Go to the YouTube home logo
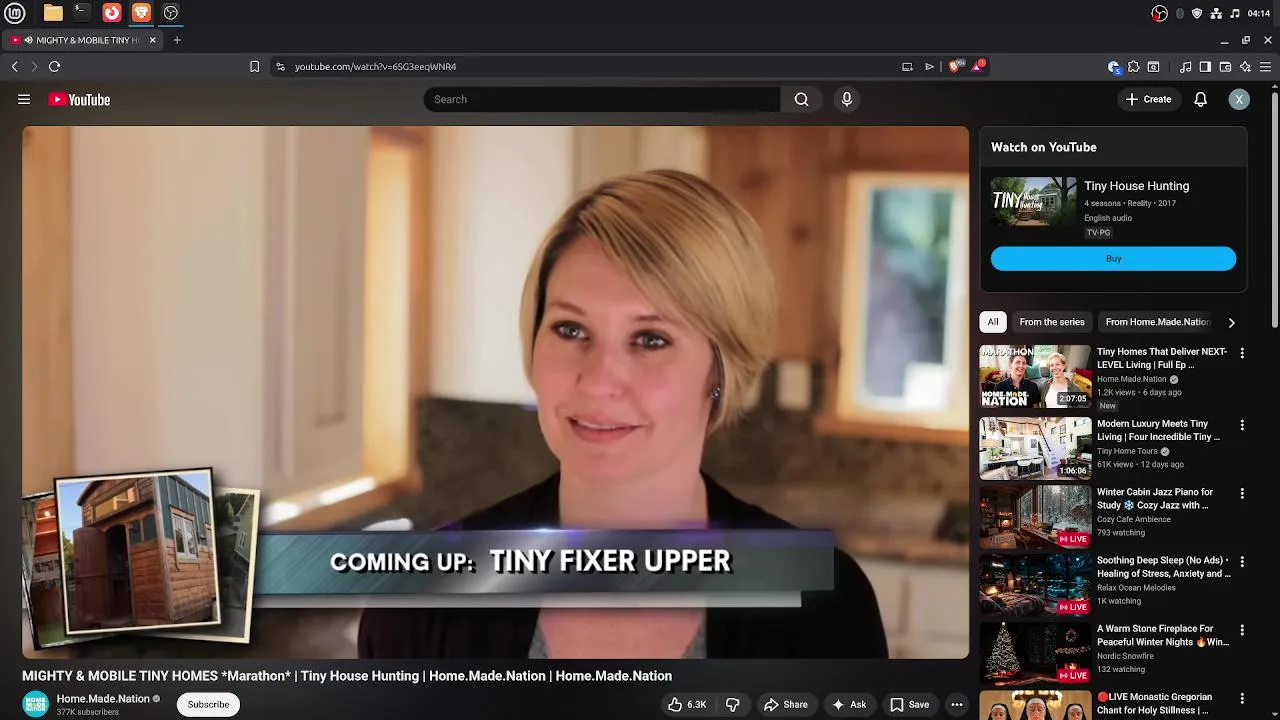Viewport: 1280px width, 720px height. tap(79, 99)
